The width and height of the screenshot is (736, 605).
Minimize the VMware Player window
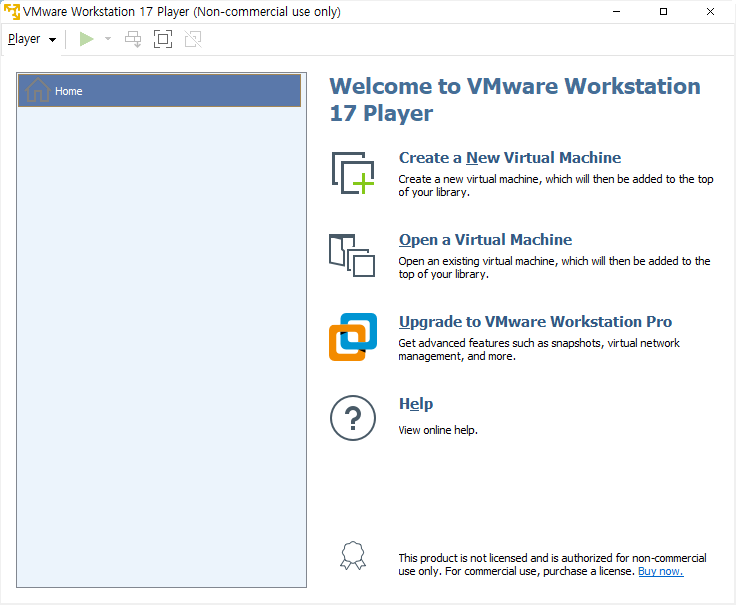616,11
